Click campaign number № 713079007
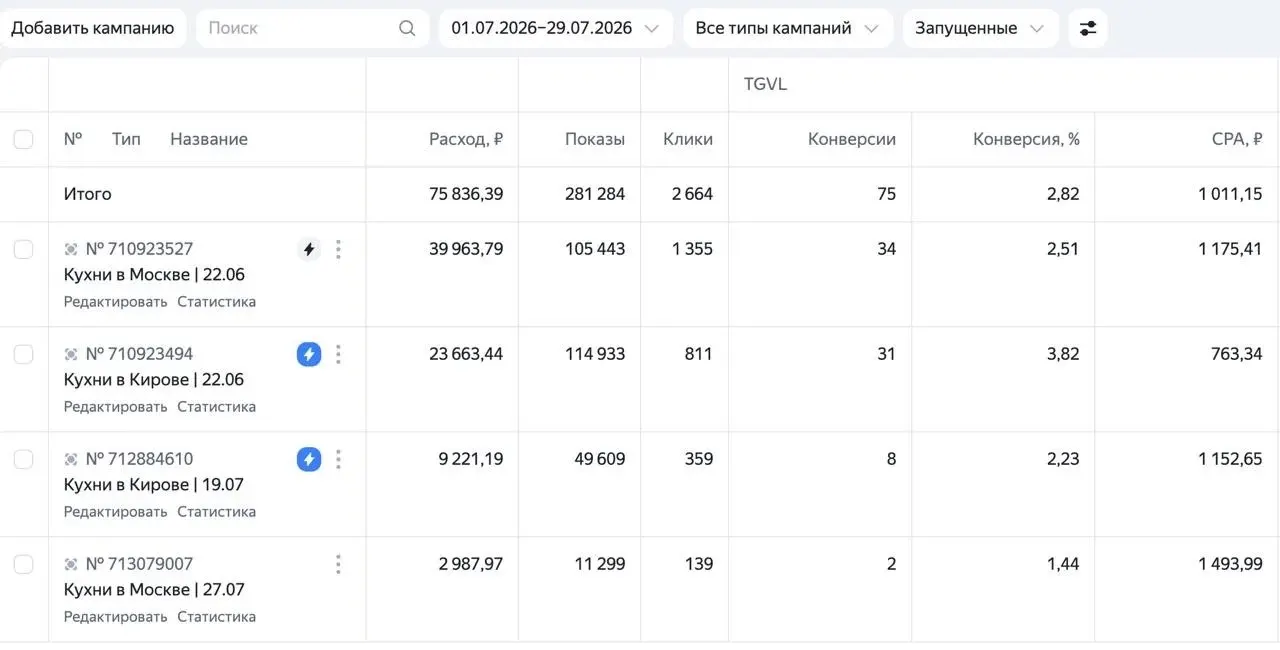Viewport: 1280px width, 650px height. 139,564
